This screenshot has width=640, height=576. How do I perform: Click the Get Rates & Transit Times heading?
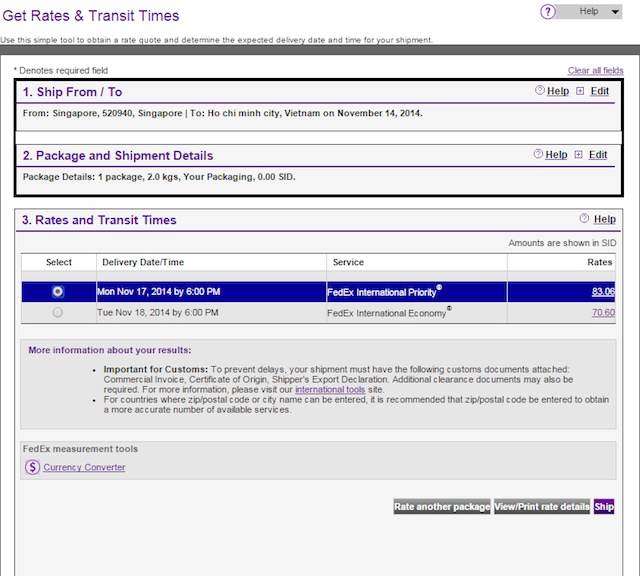[91, 16]
